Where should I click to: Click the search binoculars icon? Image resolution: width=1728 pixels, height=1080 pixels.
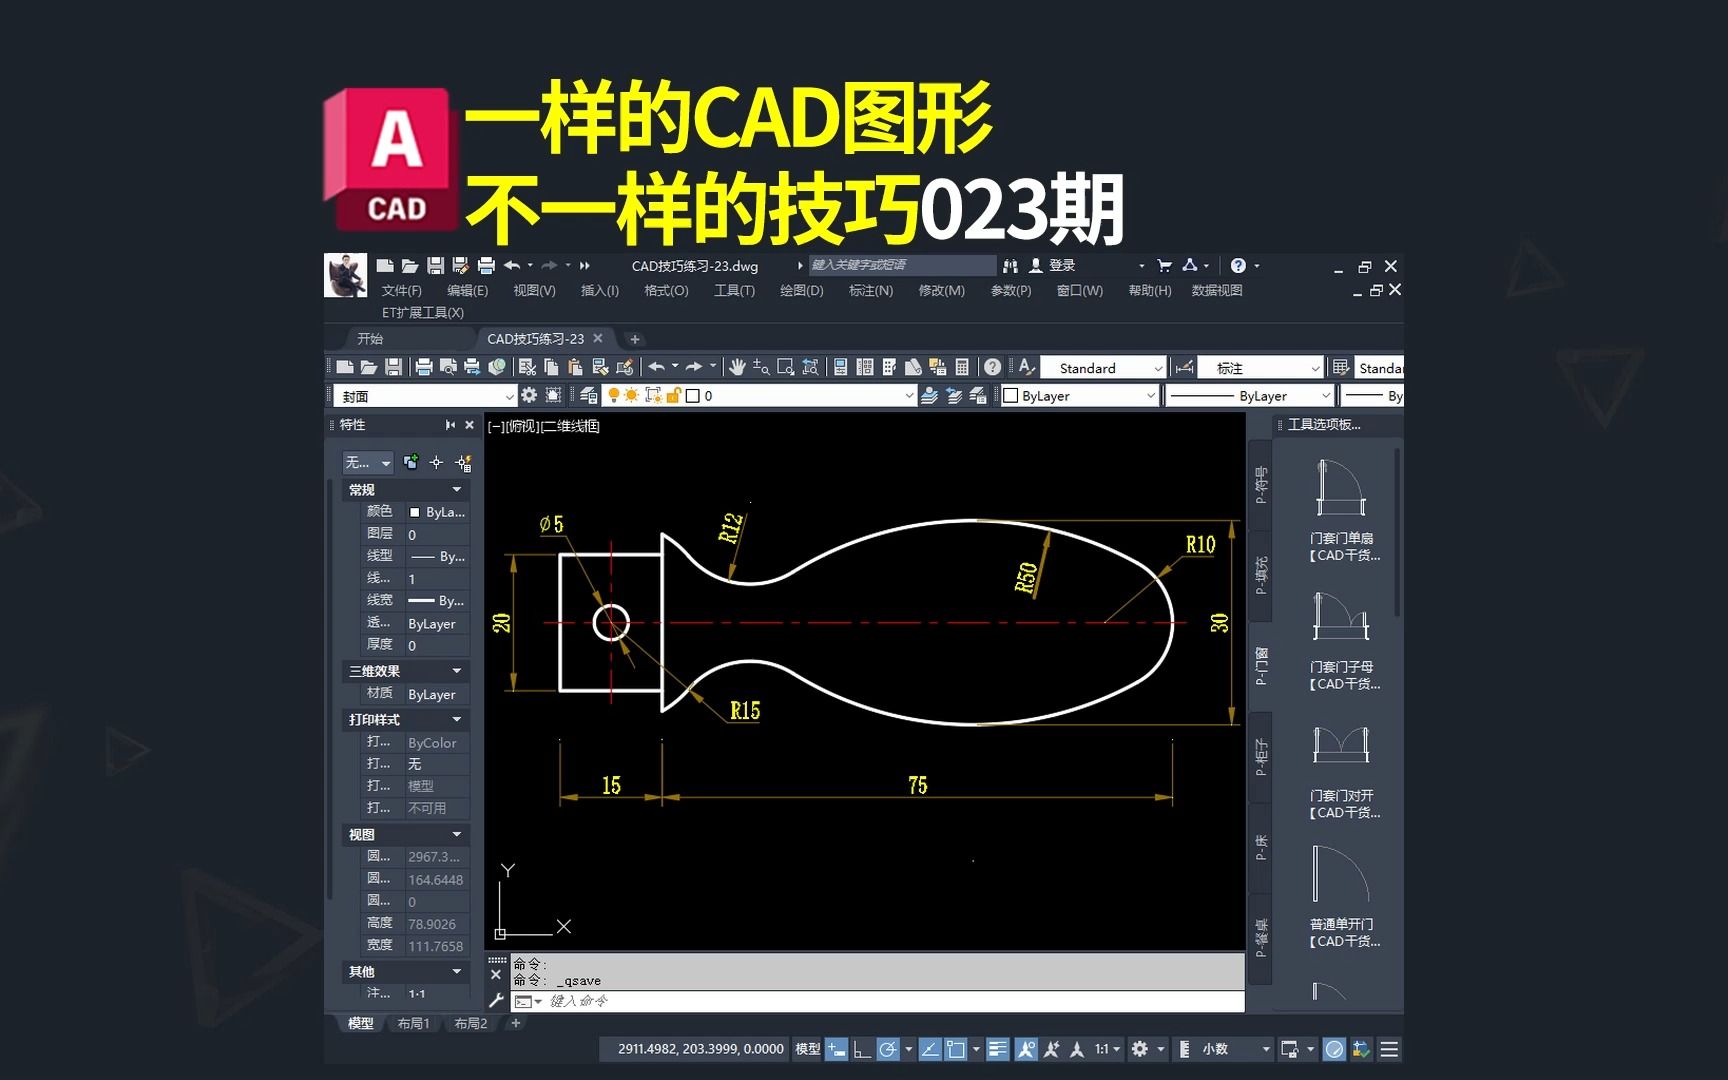click(x=1010, y=265)
